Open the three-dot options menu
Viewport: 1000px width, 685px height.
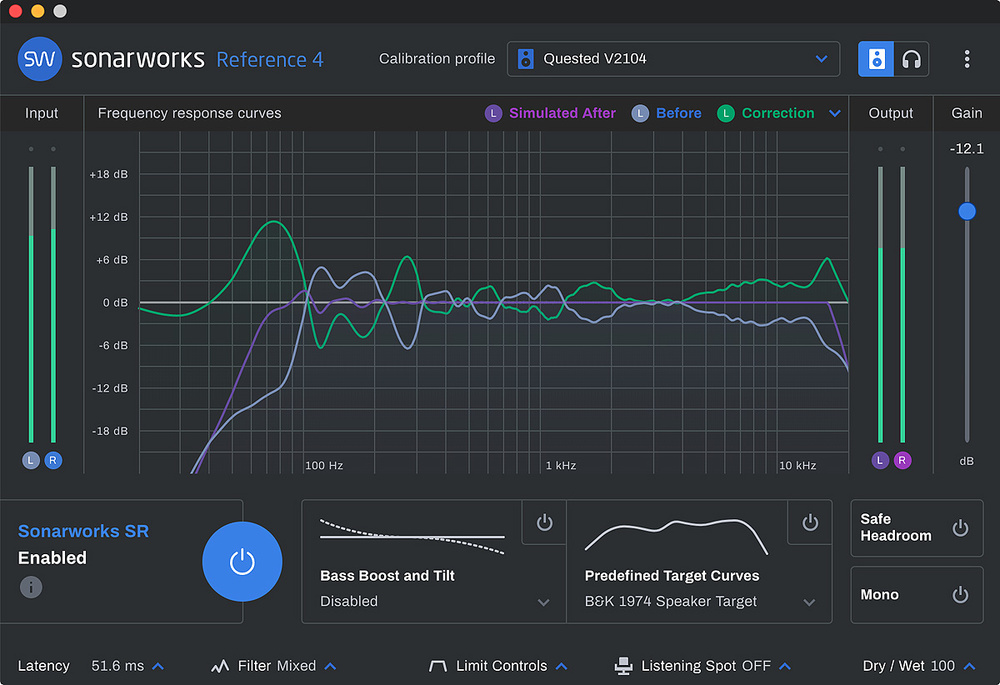pyautogui.click(x=967, y=59)
